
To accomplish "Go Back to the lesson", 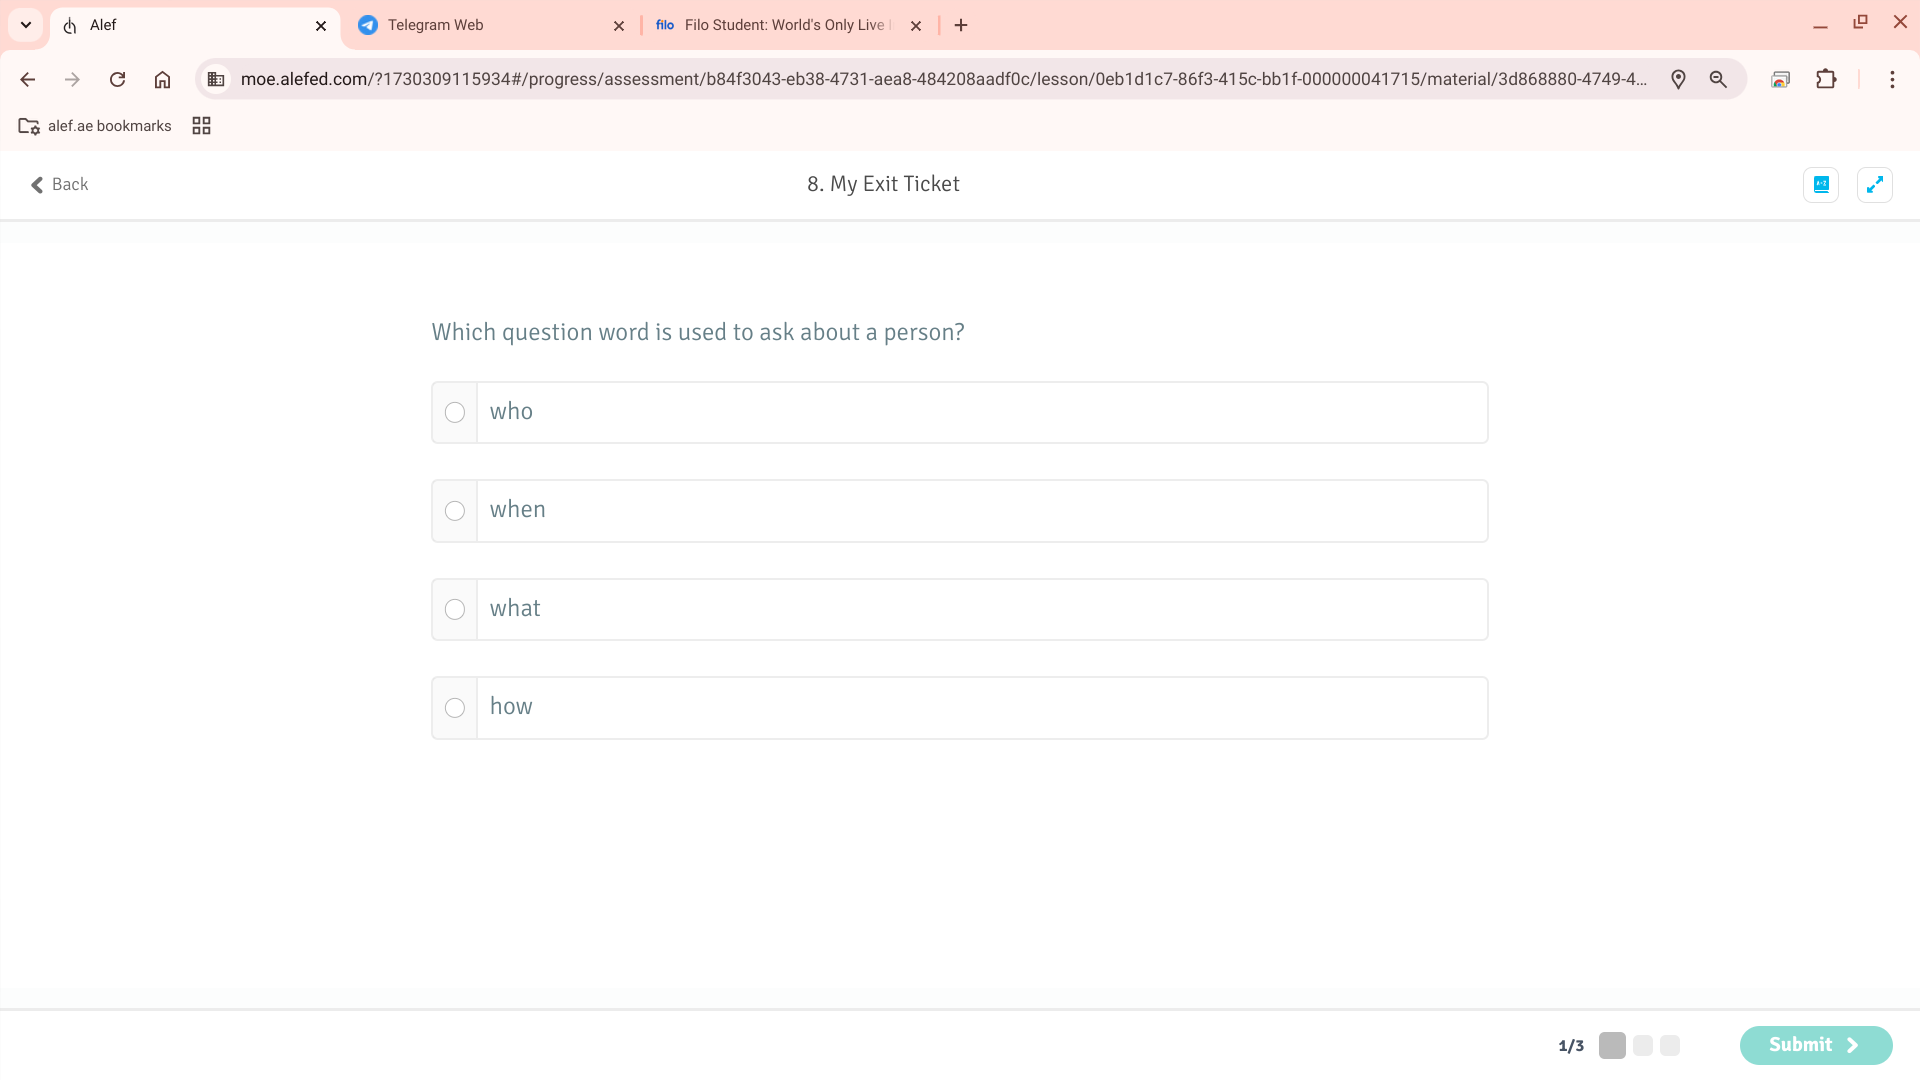I will tap(60, 184).
